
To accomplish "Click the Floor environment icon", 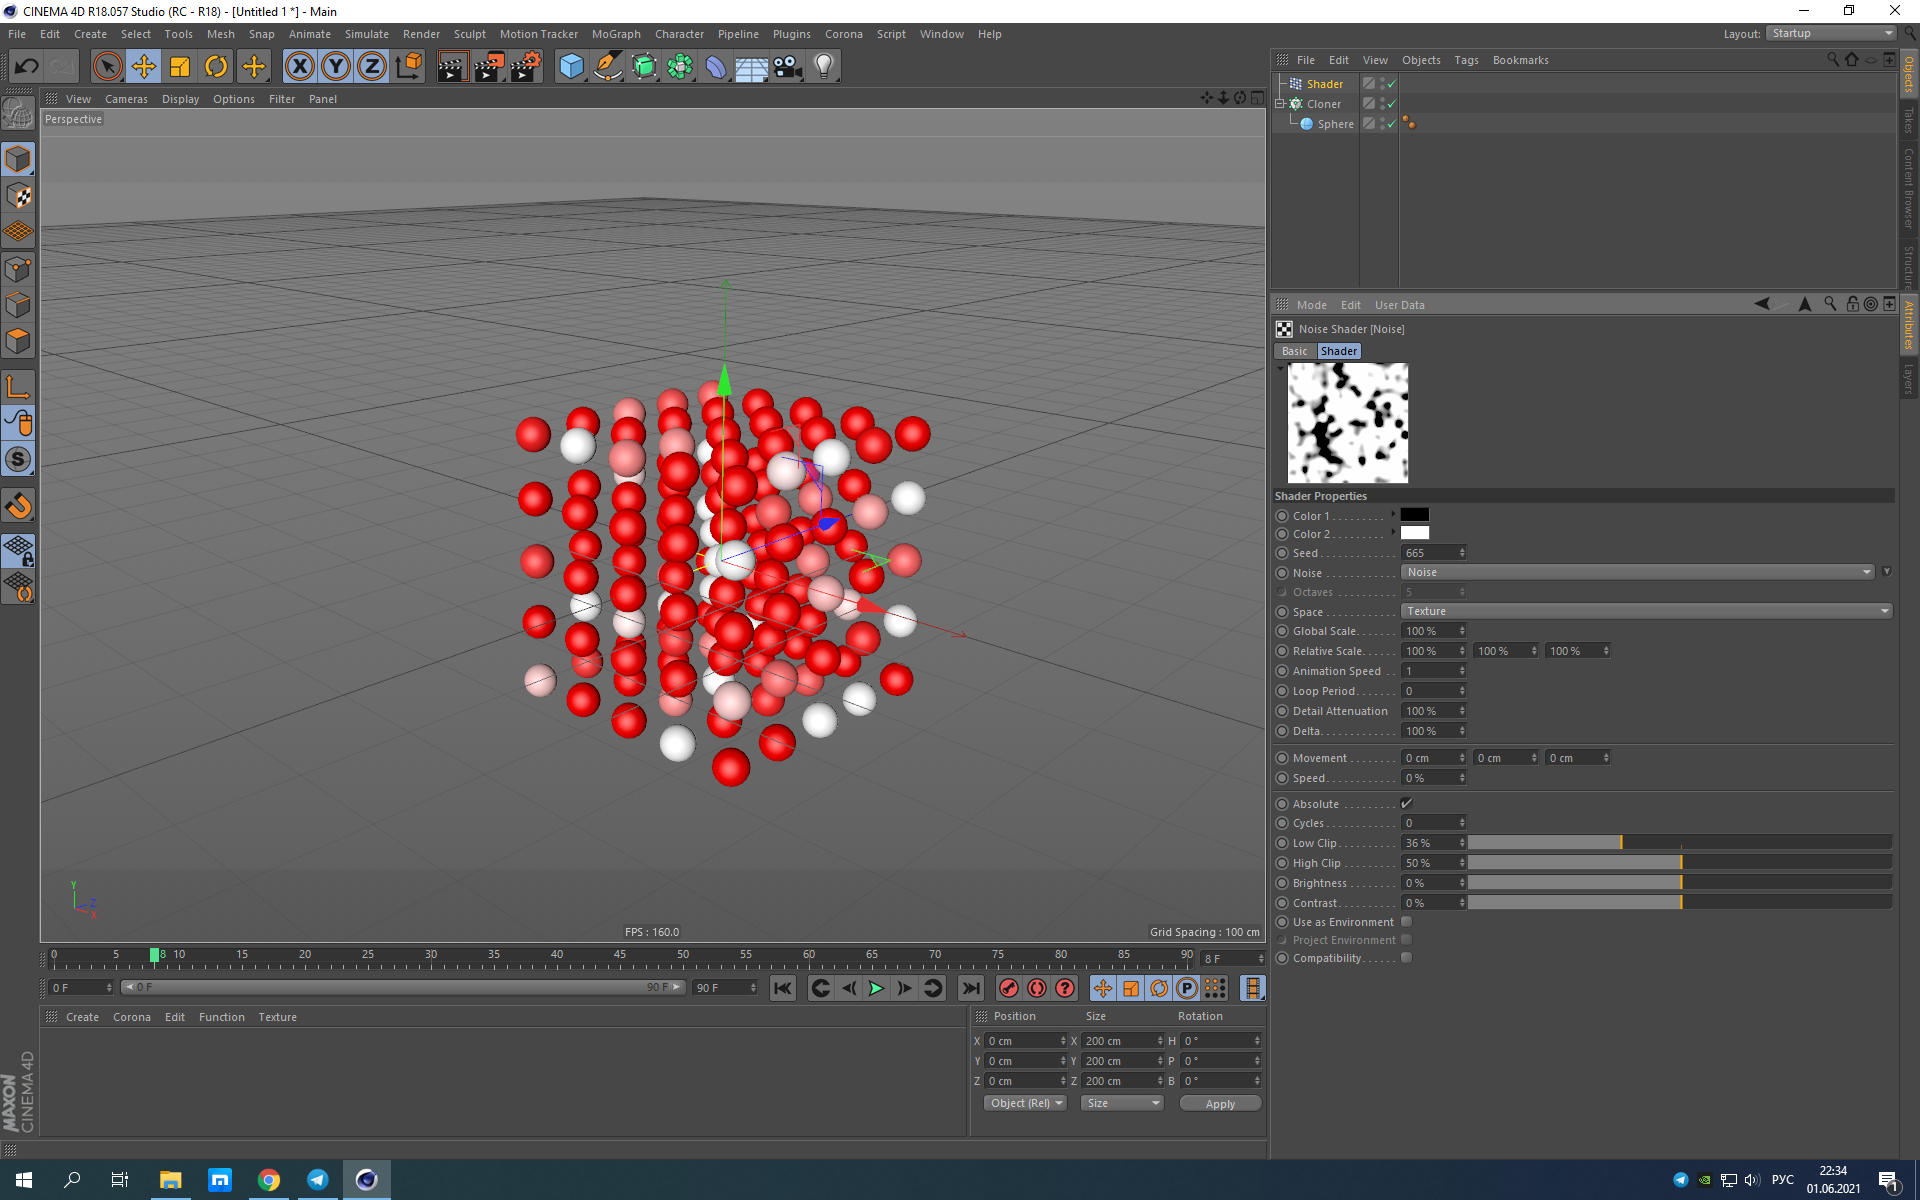I will [751, 67].
